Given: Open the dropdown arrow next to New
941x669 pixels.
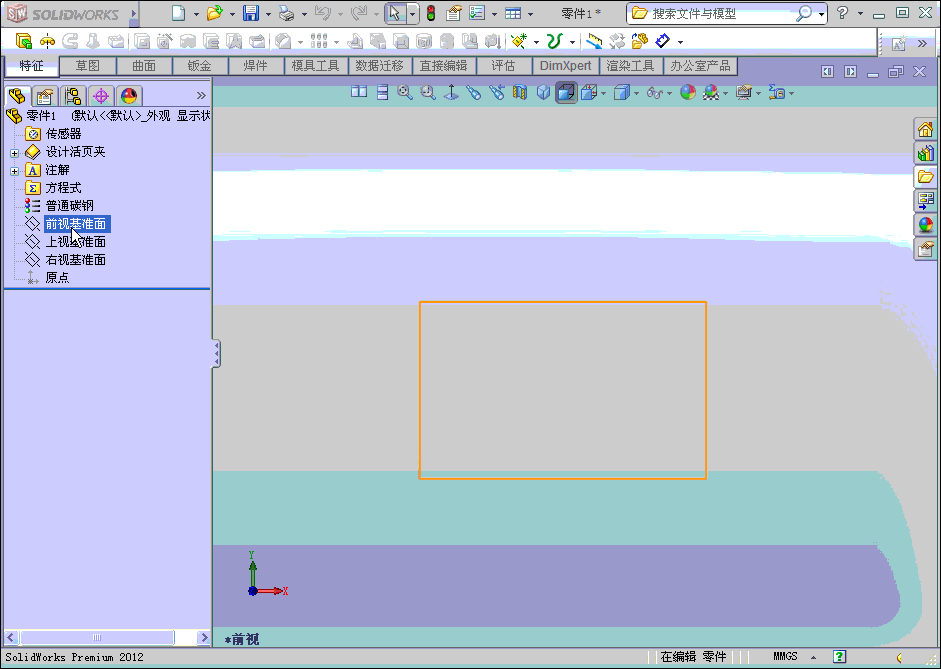Looking at the screenshot, I should (196, 14).
